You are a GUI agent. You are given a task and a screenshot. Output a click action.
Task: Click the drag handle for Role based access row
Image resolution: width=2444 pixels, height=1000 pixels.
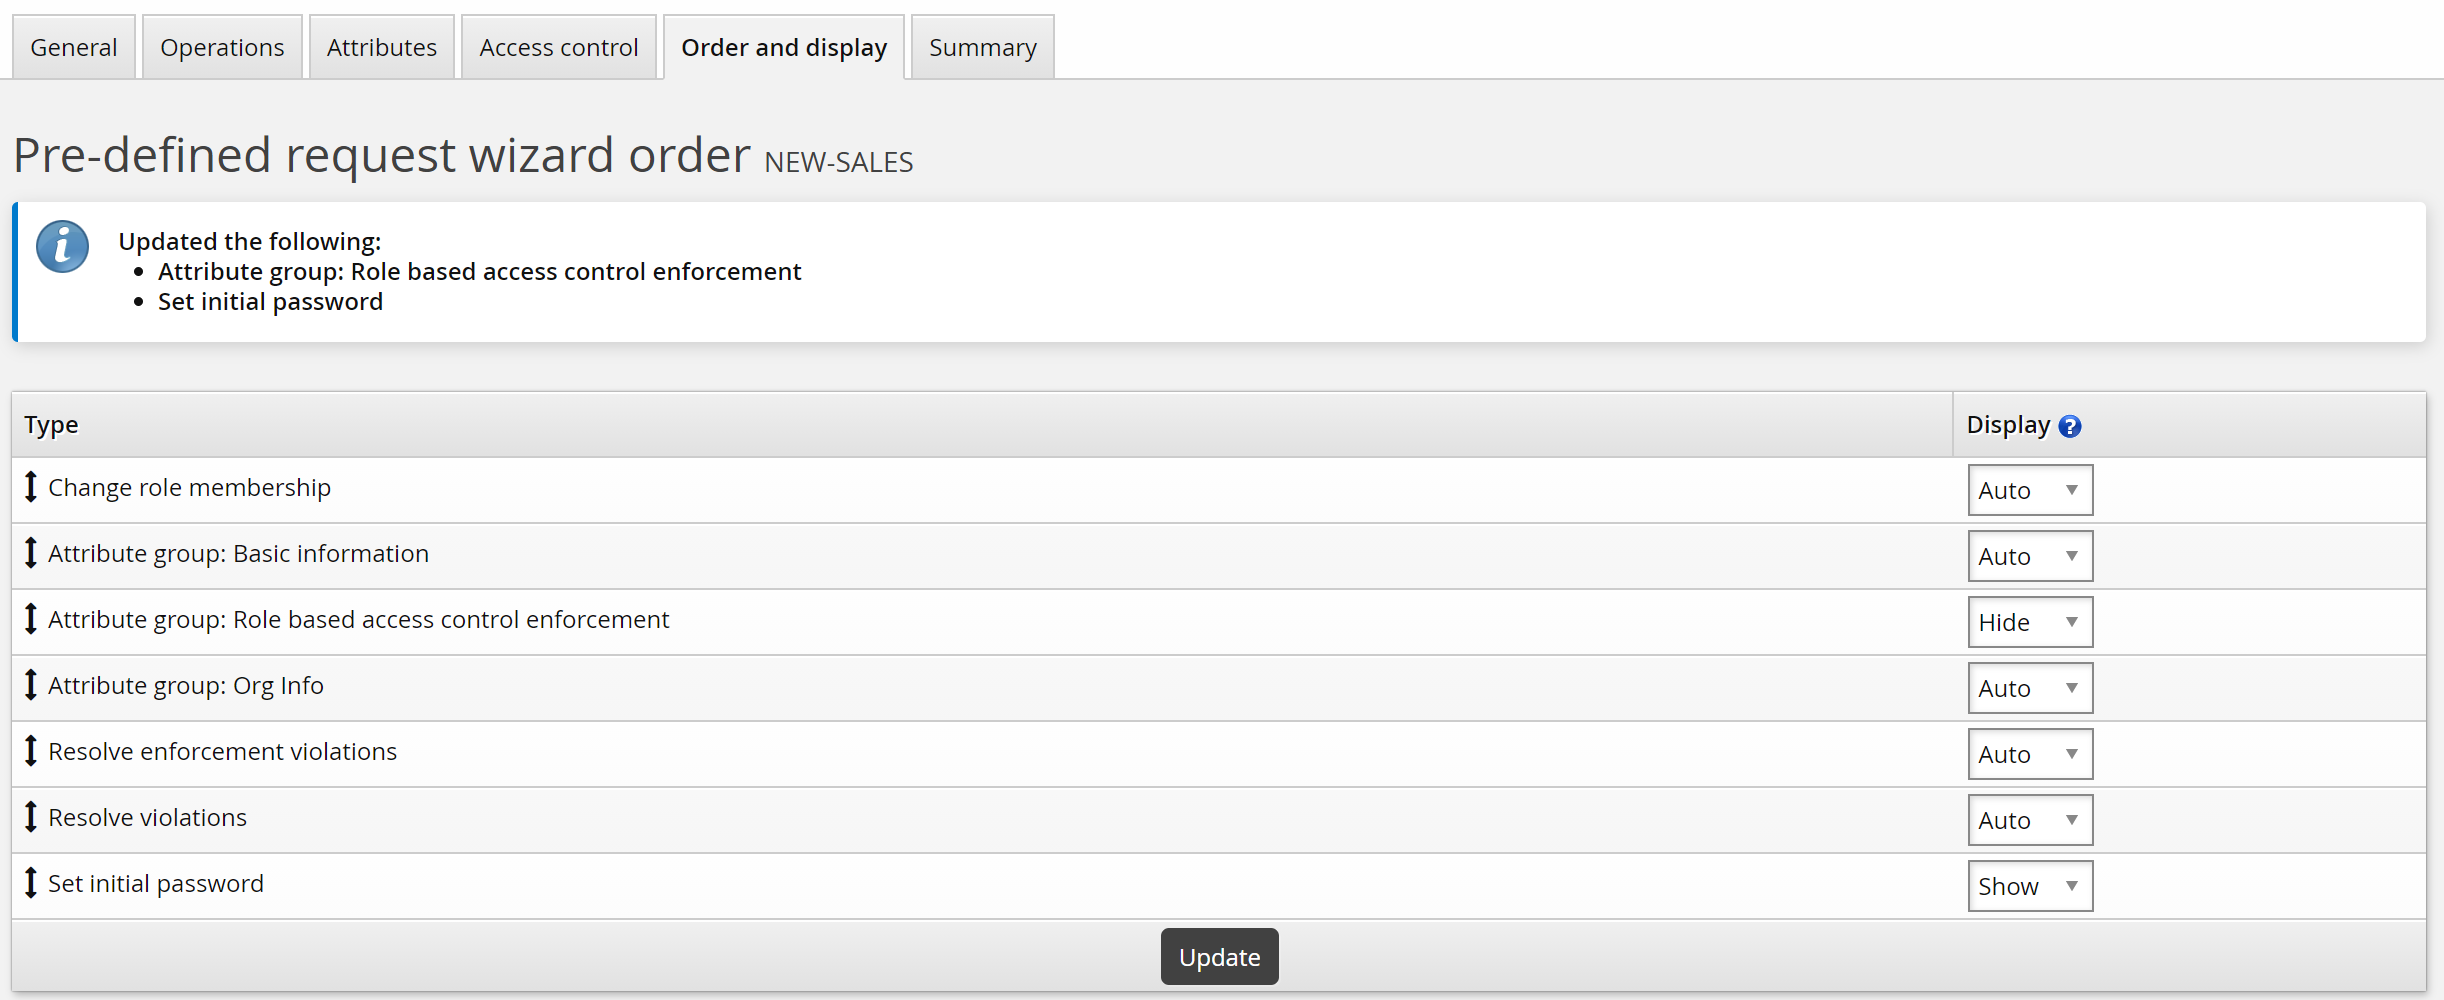pyautogui.click(x=31, y=619)
